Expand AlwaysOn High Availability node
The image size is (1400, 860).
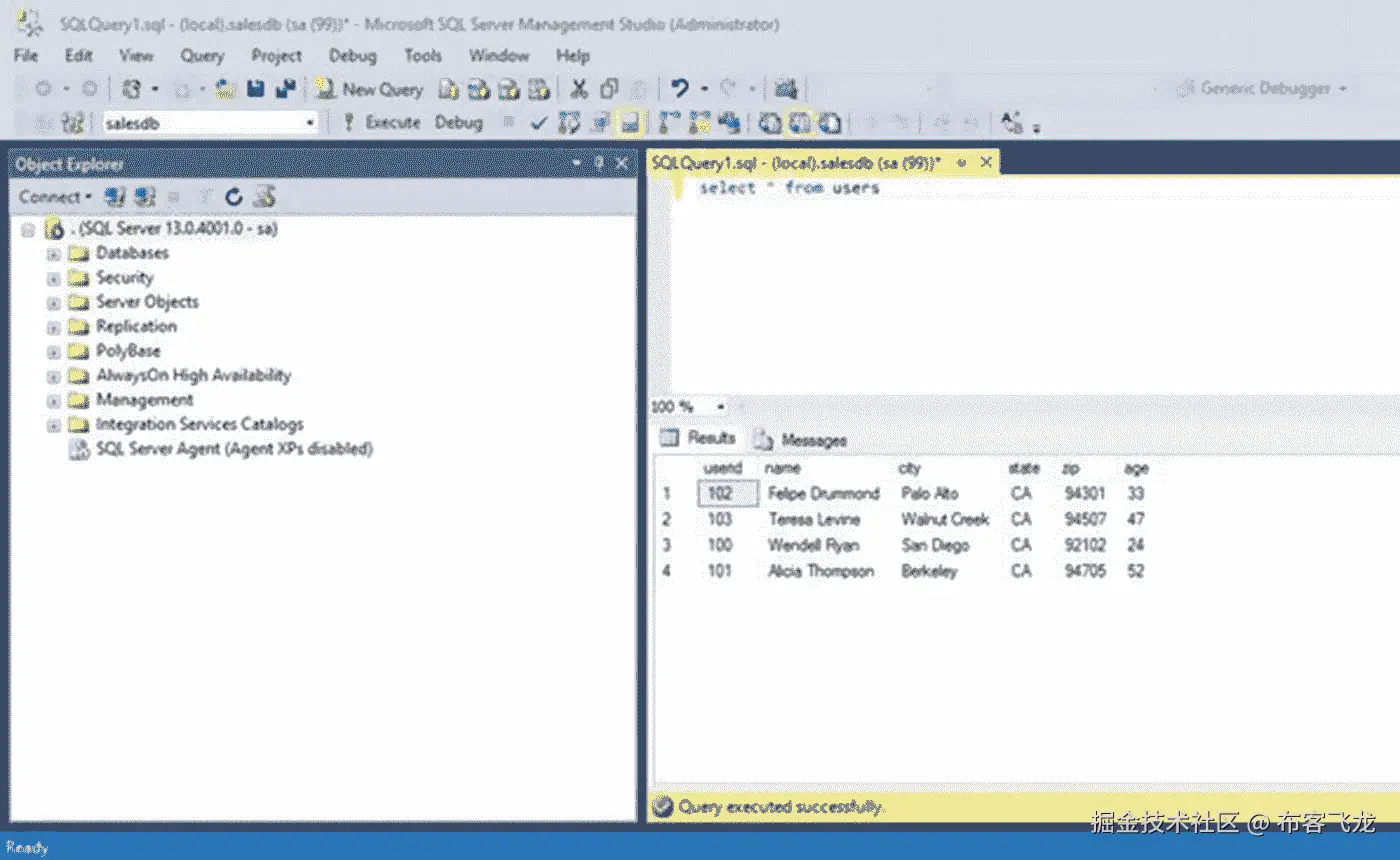[x=54, y=377]
